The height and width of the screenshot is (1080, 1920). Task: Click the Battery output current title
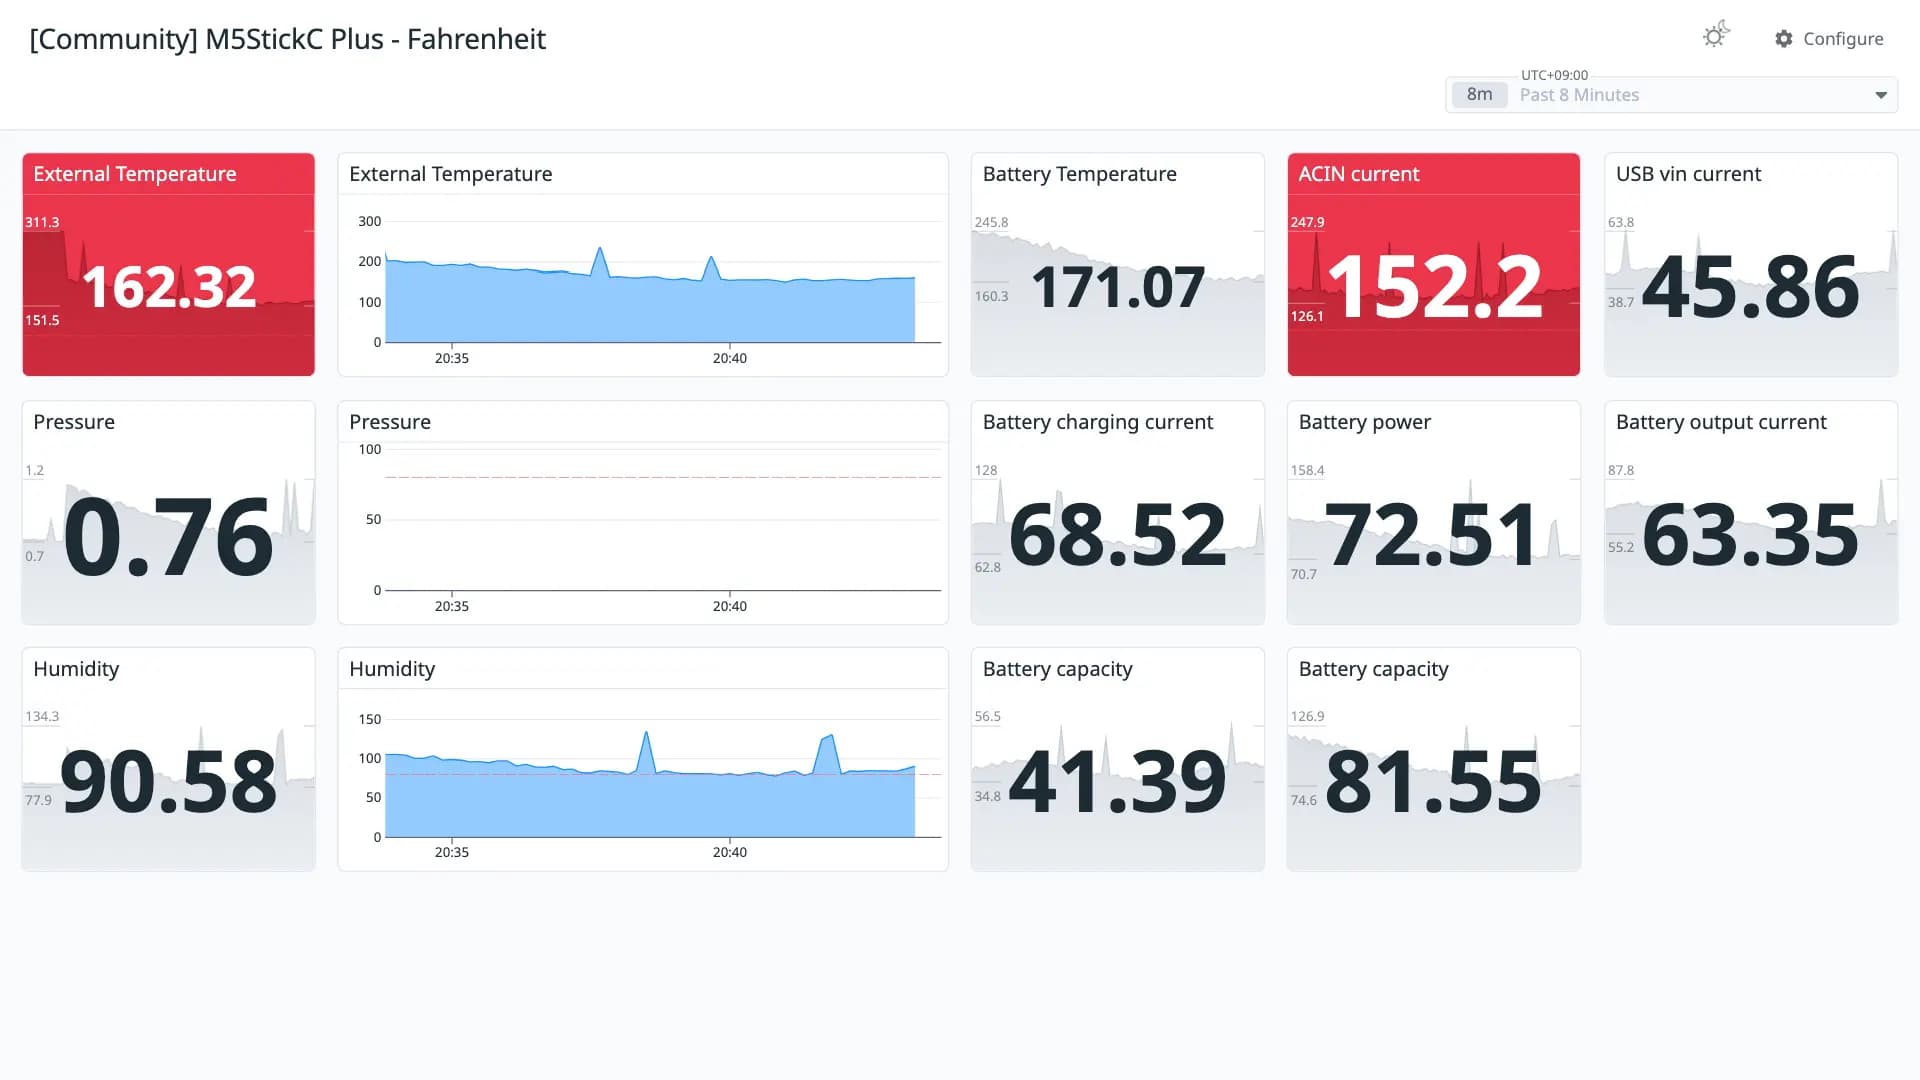[1721, 422]
